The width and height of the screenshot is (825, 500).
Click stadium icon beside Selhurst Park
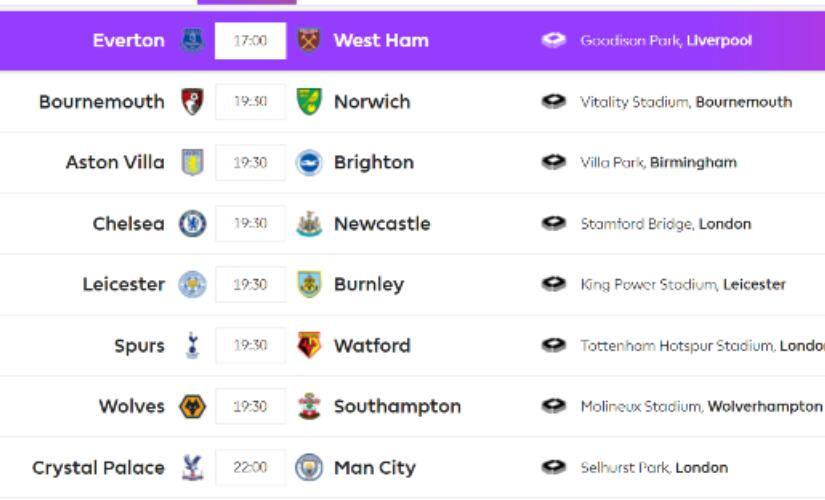(x=553, y=467)
